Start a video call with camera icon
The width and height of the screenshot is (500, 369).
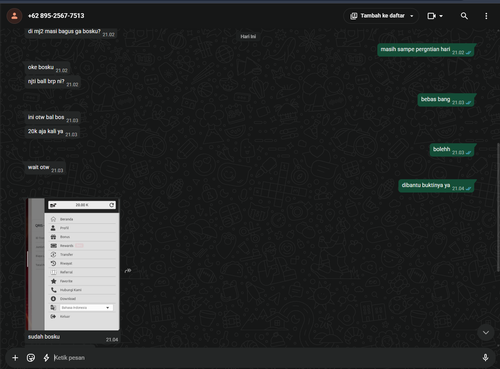click(x=431, y=16)
